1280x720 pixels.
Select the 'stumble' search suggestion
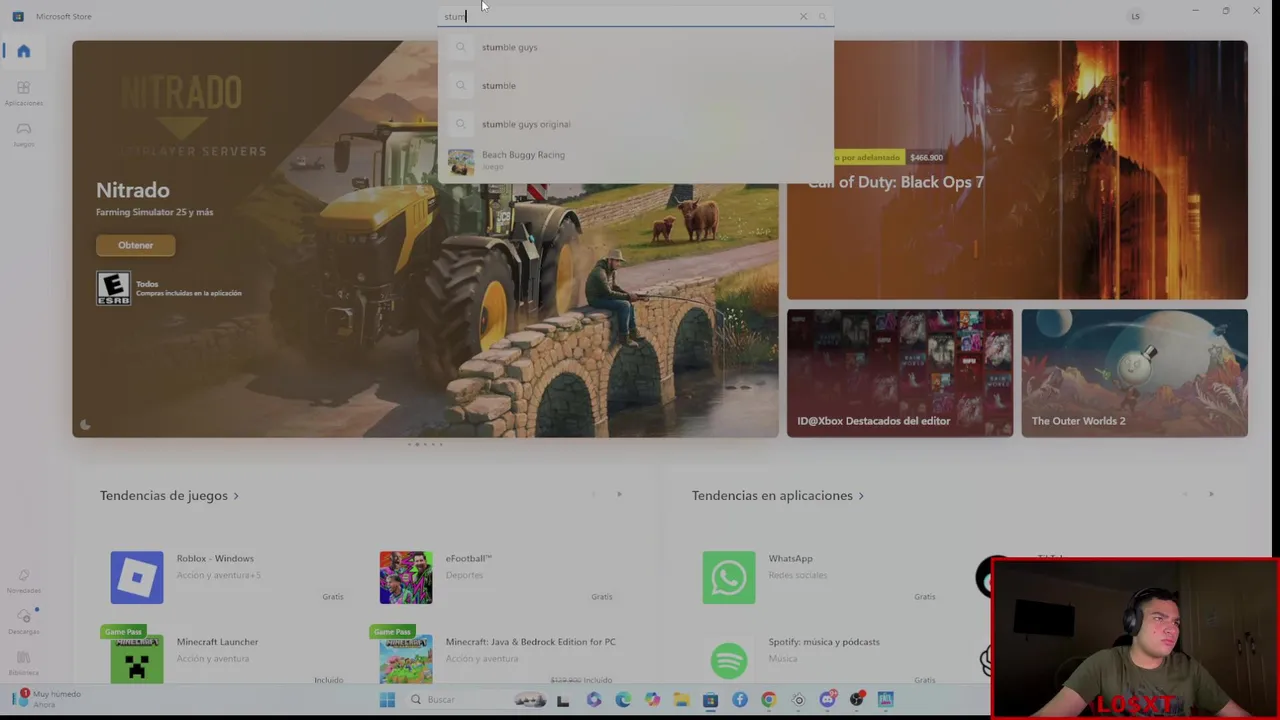pos(635,85)
